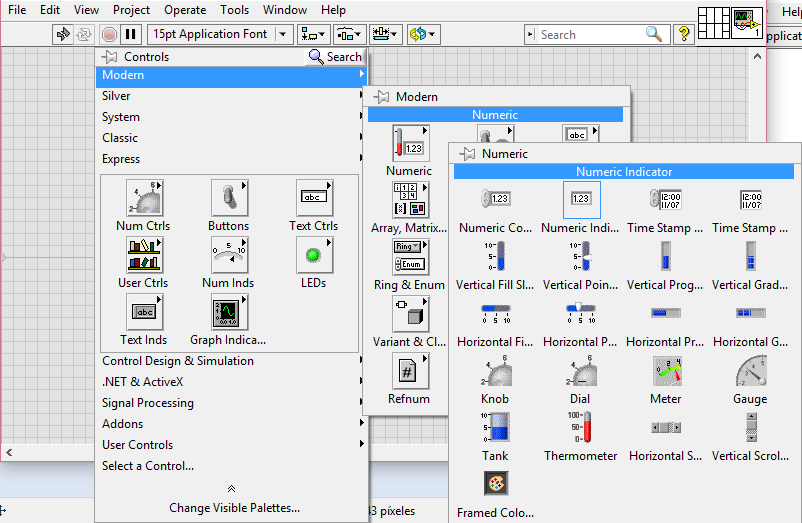Pick the Vertical Scrollbar control
The image size is (802, 523).
[751, 427]
